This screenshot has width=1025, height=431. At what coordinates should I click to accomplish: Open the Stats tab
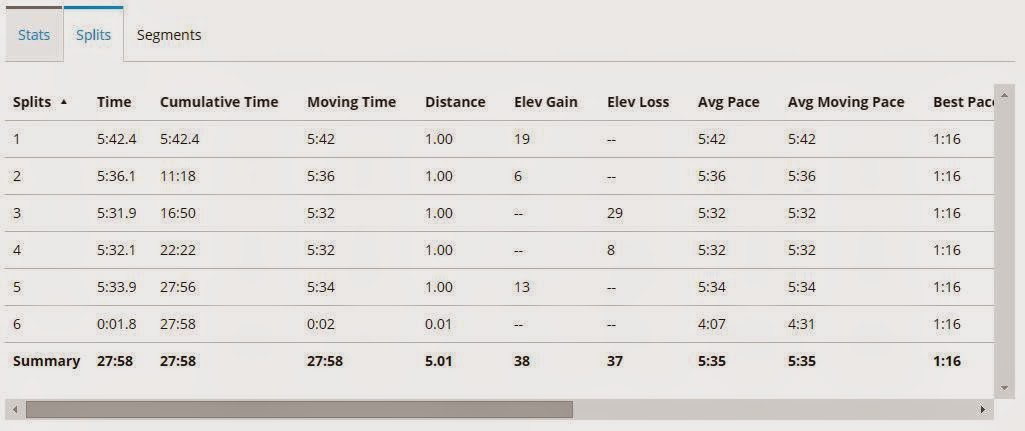(34, 35)
